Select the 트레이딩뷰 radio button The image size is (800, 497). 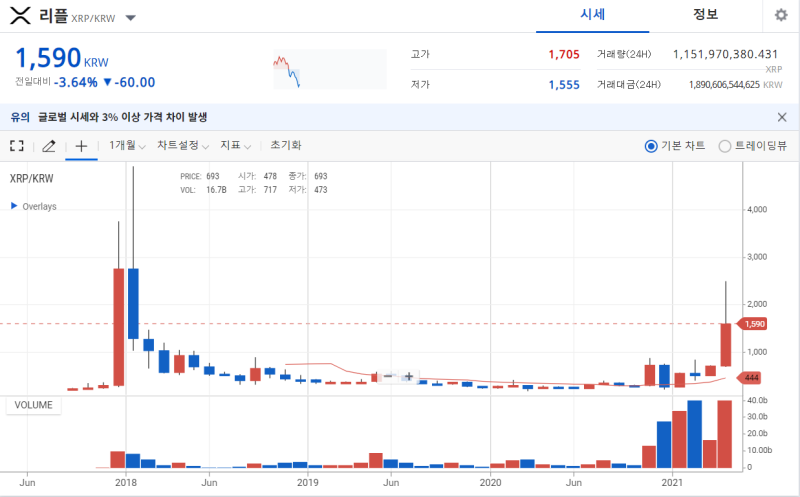coord(724,146)
